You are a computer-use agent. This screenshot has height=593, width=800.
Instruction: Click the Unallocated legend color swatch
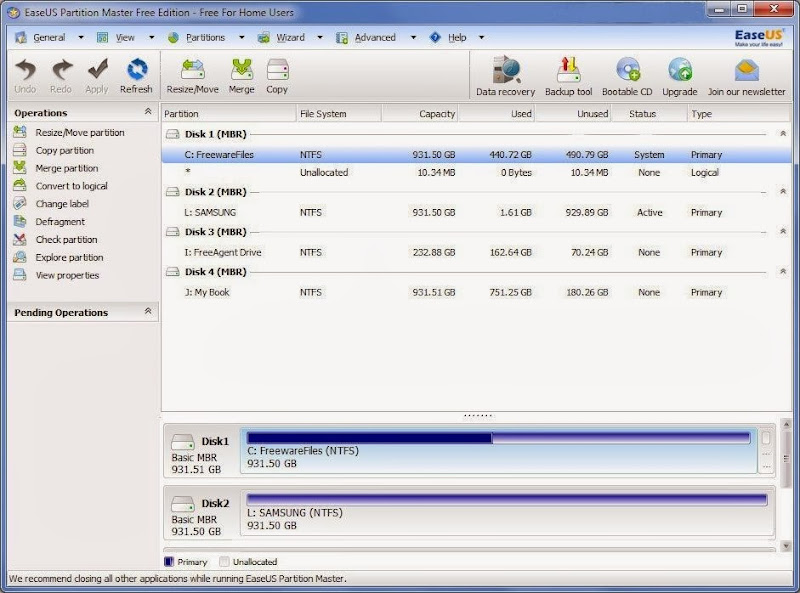(x=223, y=561)
